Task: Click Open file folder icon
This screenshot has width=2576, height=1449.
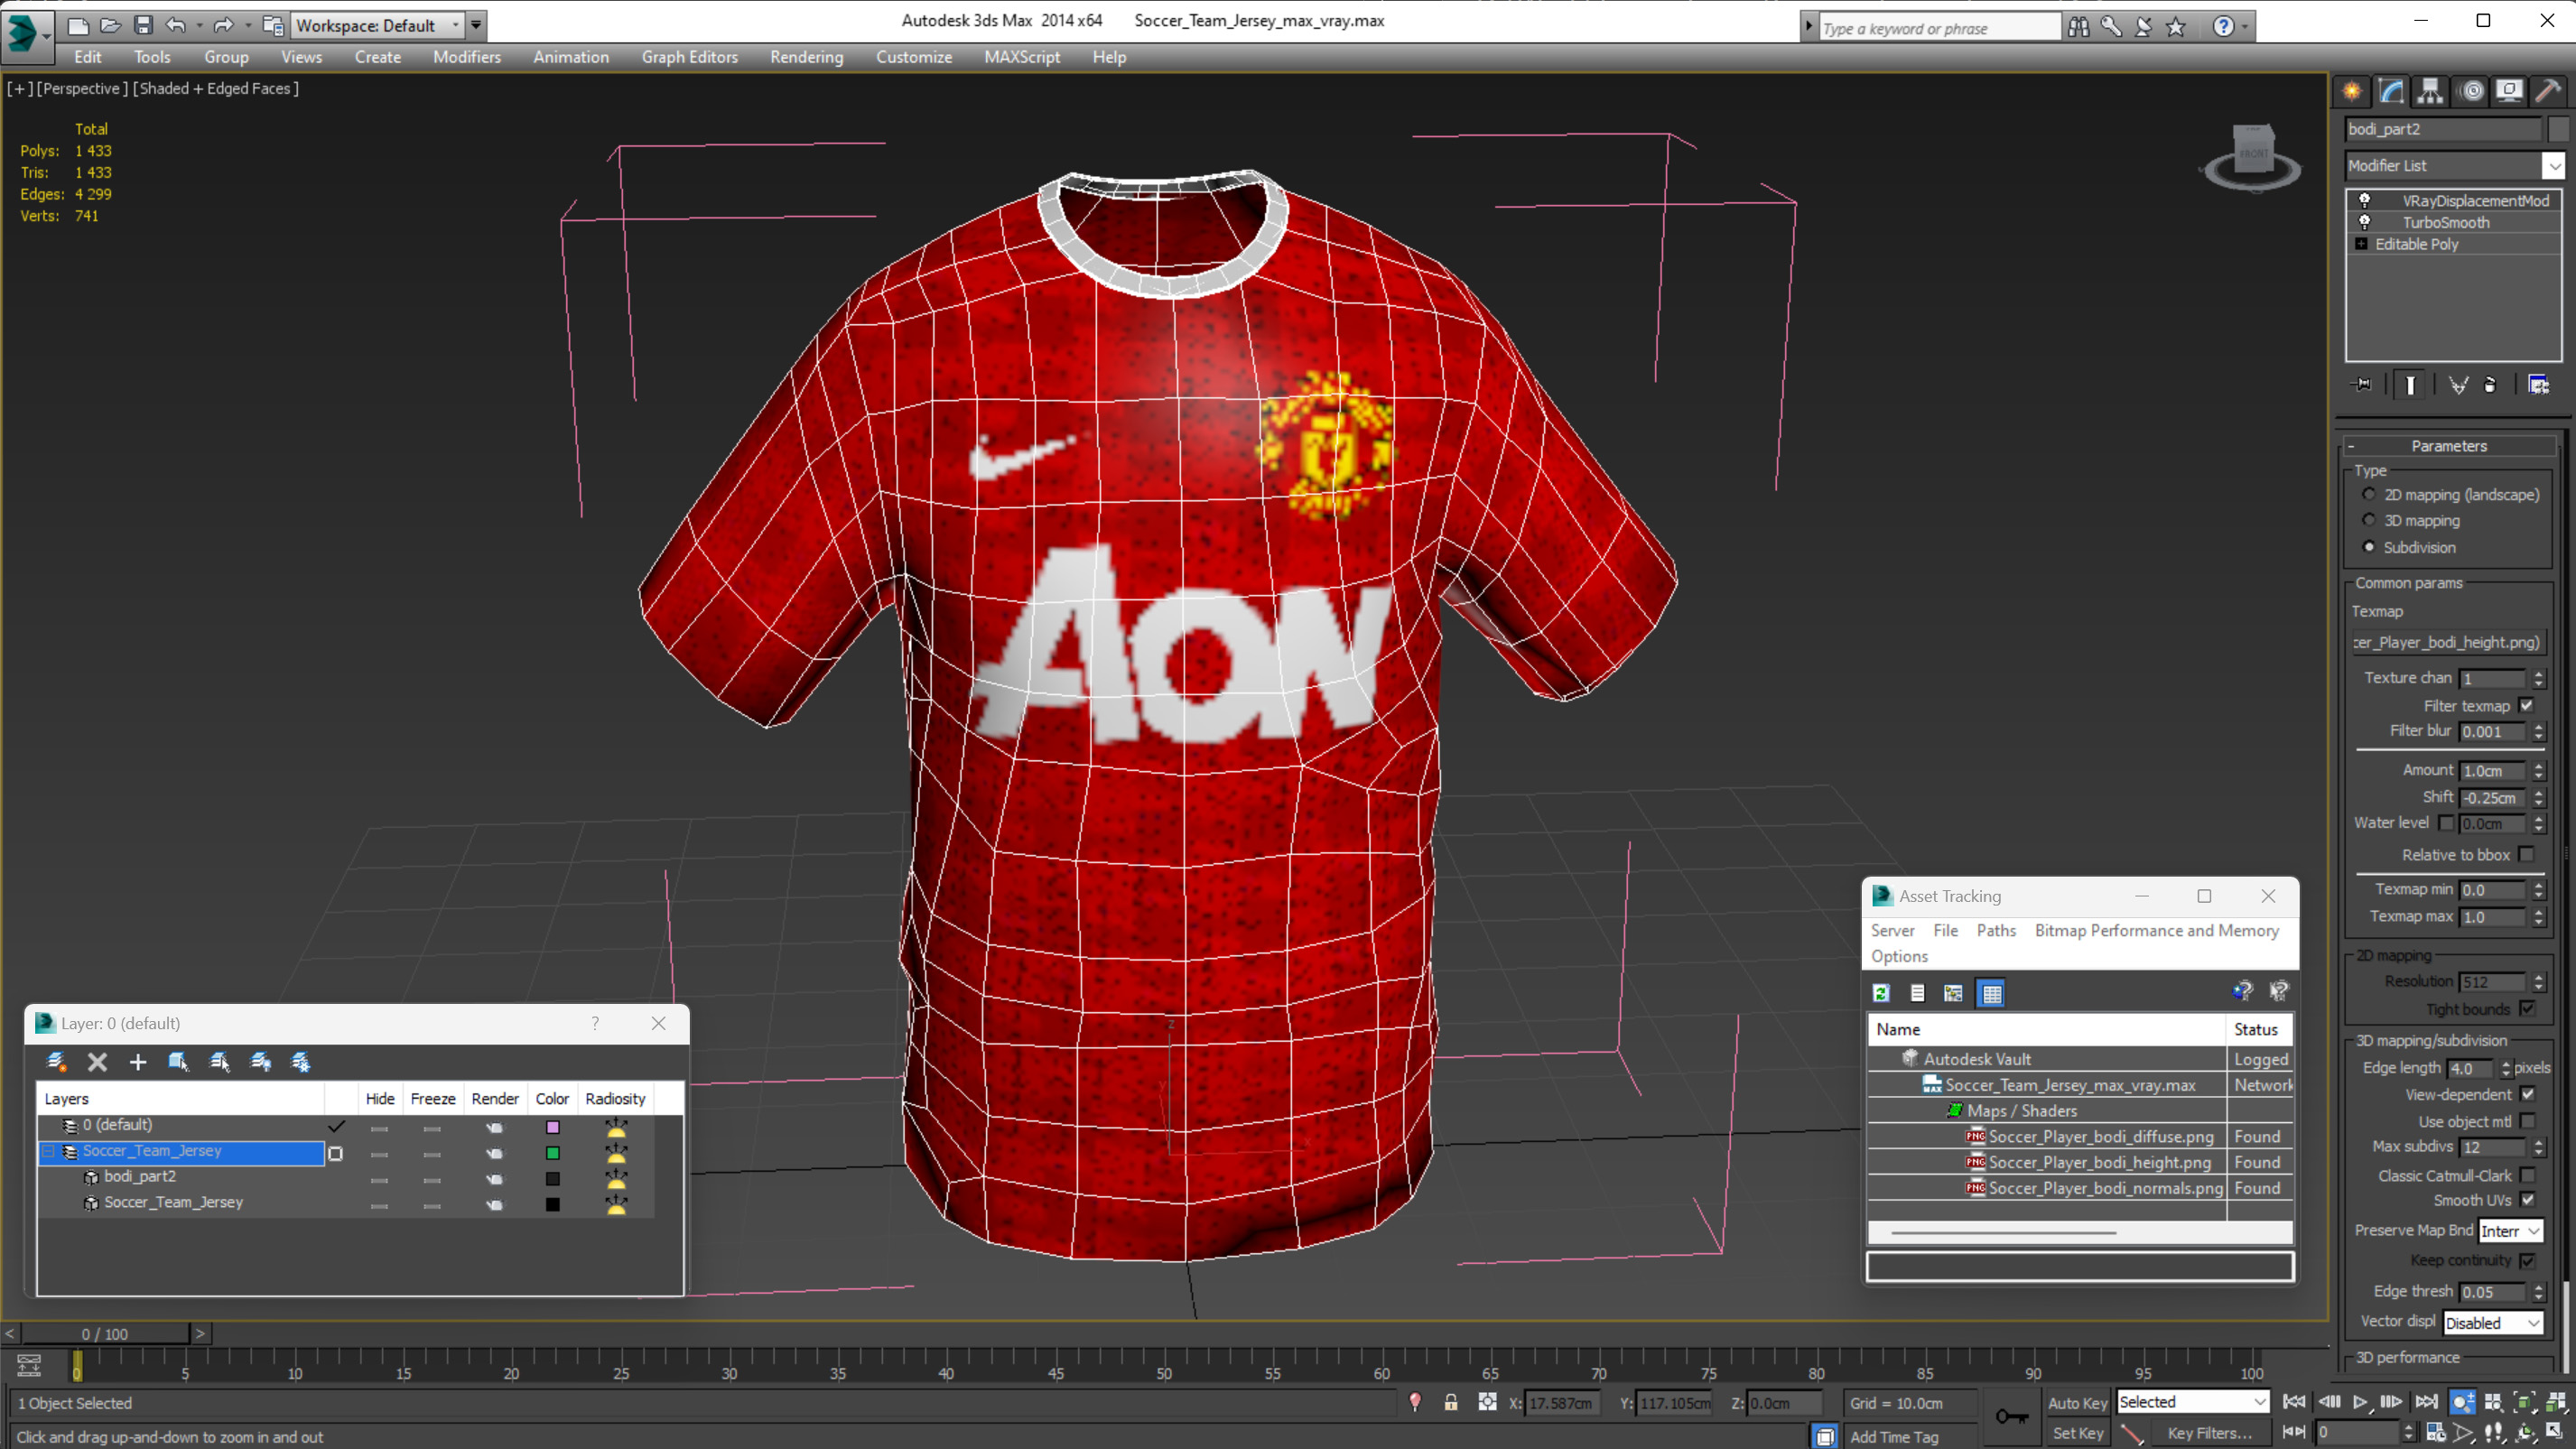Action: (x=110, y=25)
